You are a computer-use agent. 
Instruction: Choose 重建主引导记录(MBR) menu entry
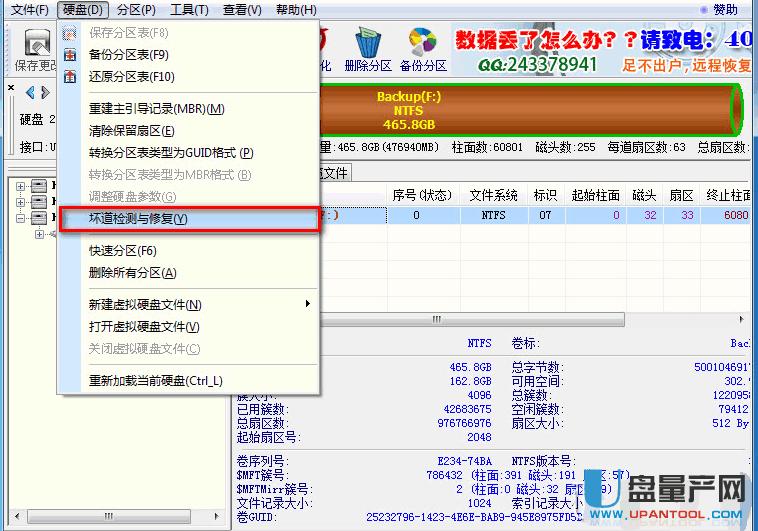click(x=156, y=108)
